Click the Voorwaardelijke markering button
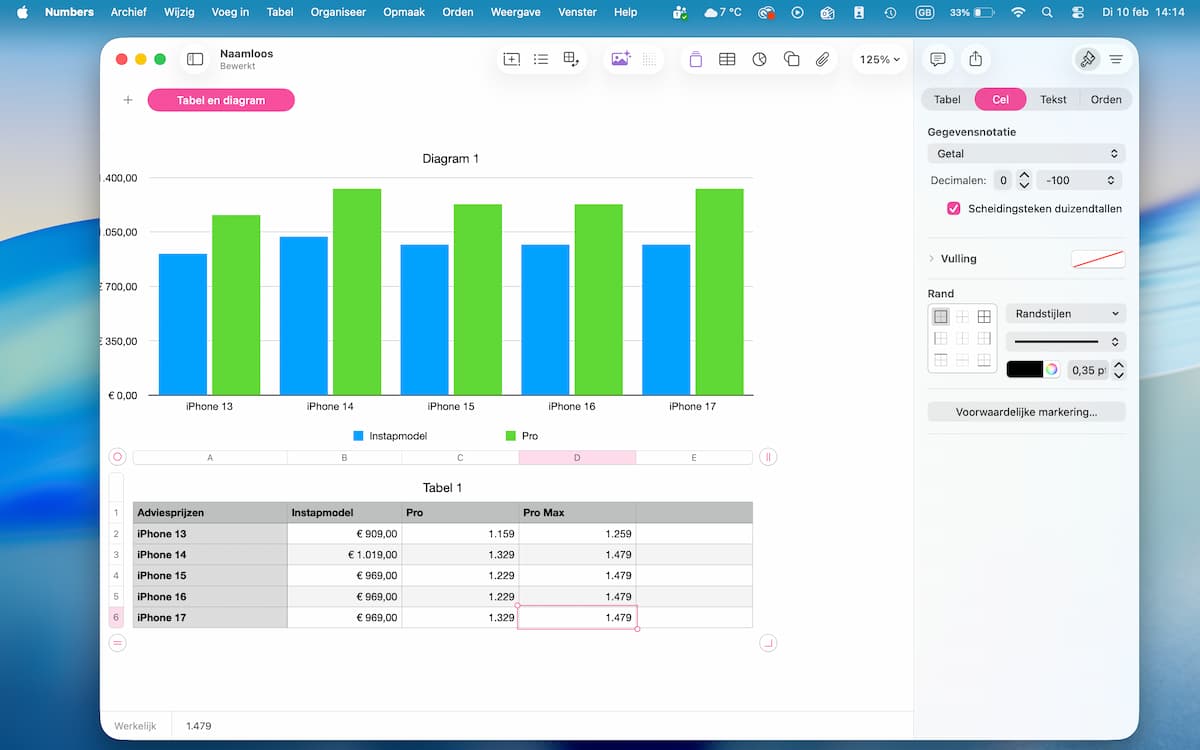 (x=1026, y=412)
